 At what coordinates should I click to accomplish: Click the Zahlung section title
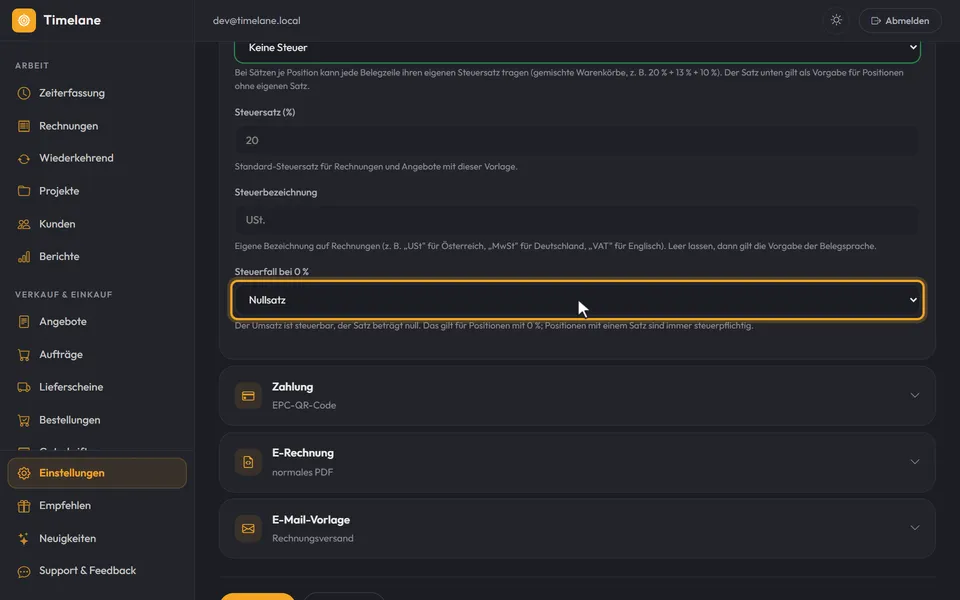(293, 387)
